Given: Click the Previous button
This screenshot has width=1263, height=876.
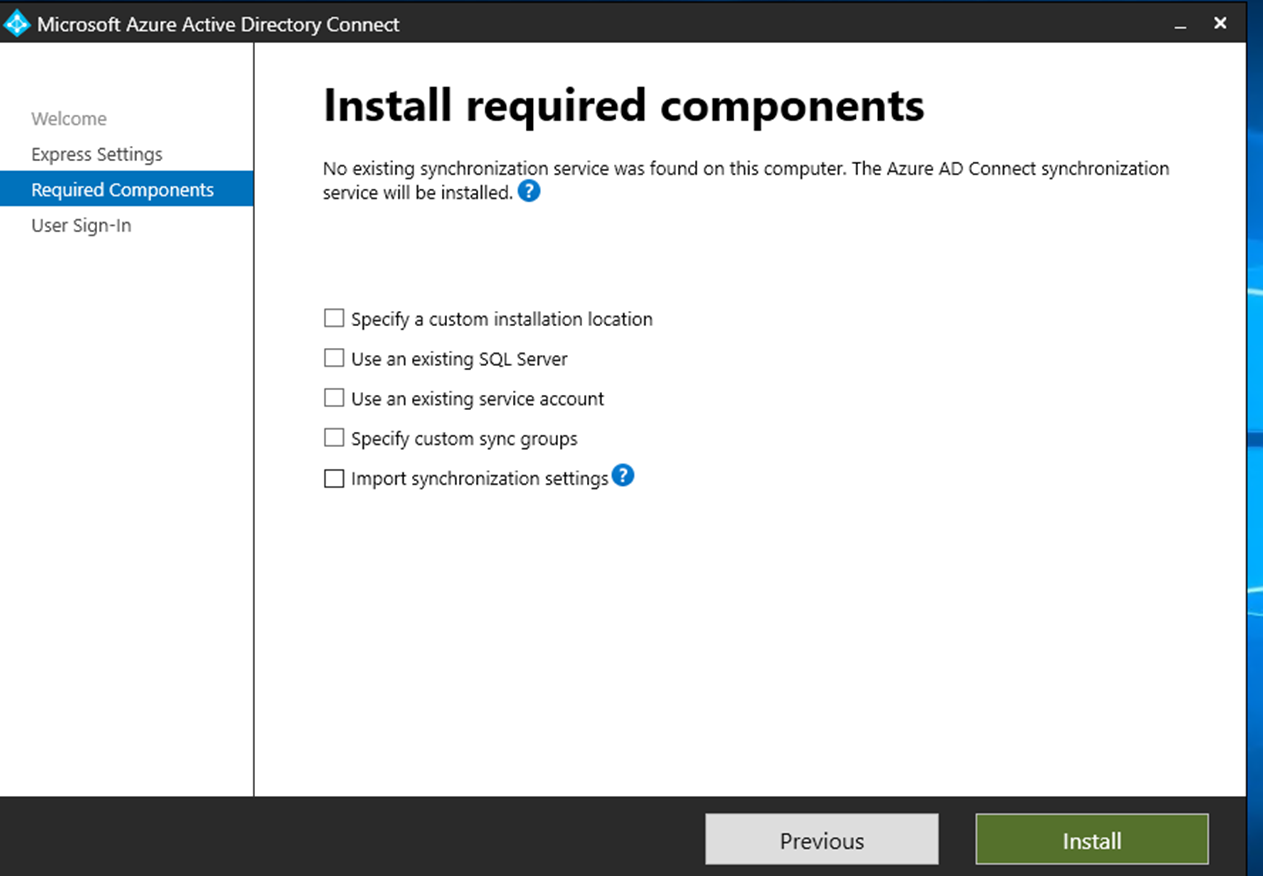Looking at the screenshot, I should pyautogui.click(x=822, y=840).
